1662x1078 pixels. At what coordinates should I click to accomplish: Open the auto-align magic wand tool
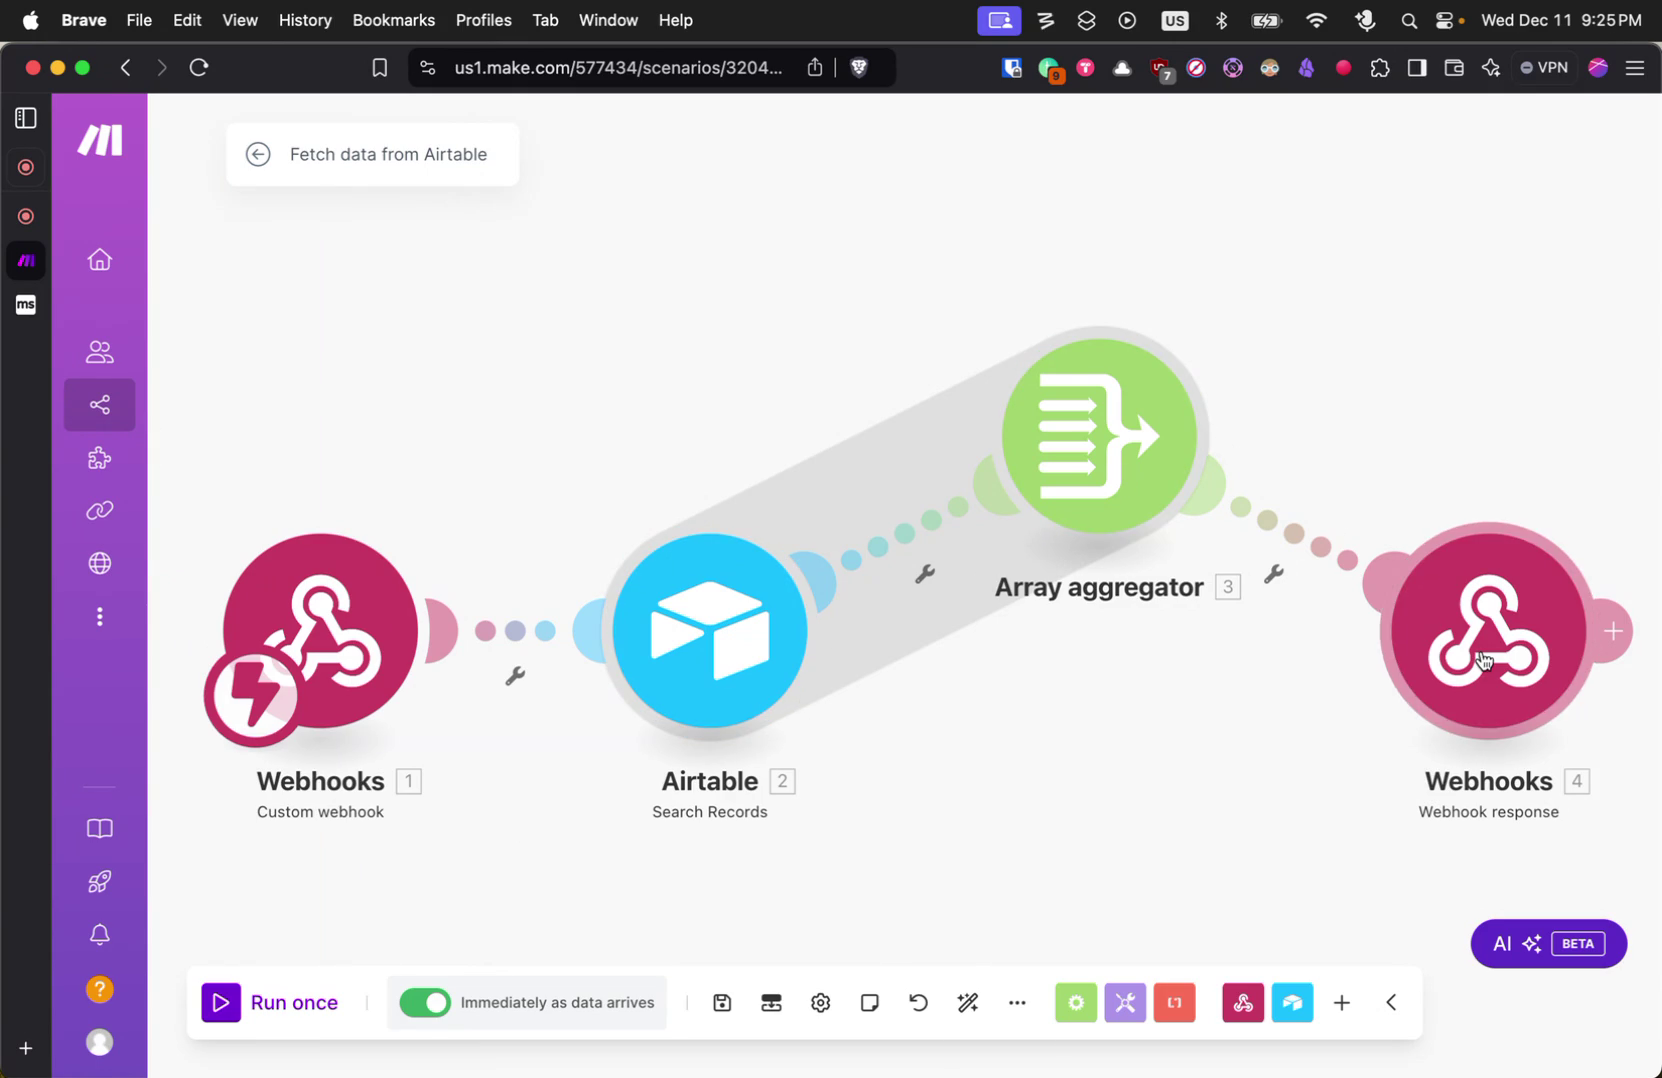967,1002
